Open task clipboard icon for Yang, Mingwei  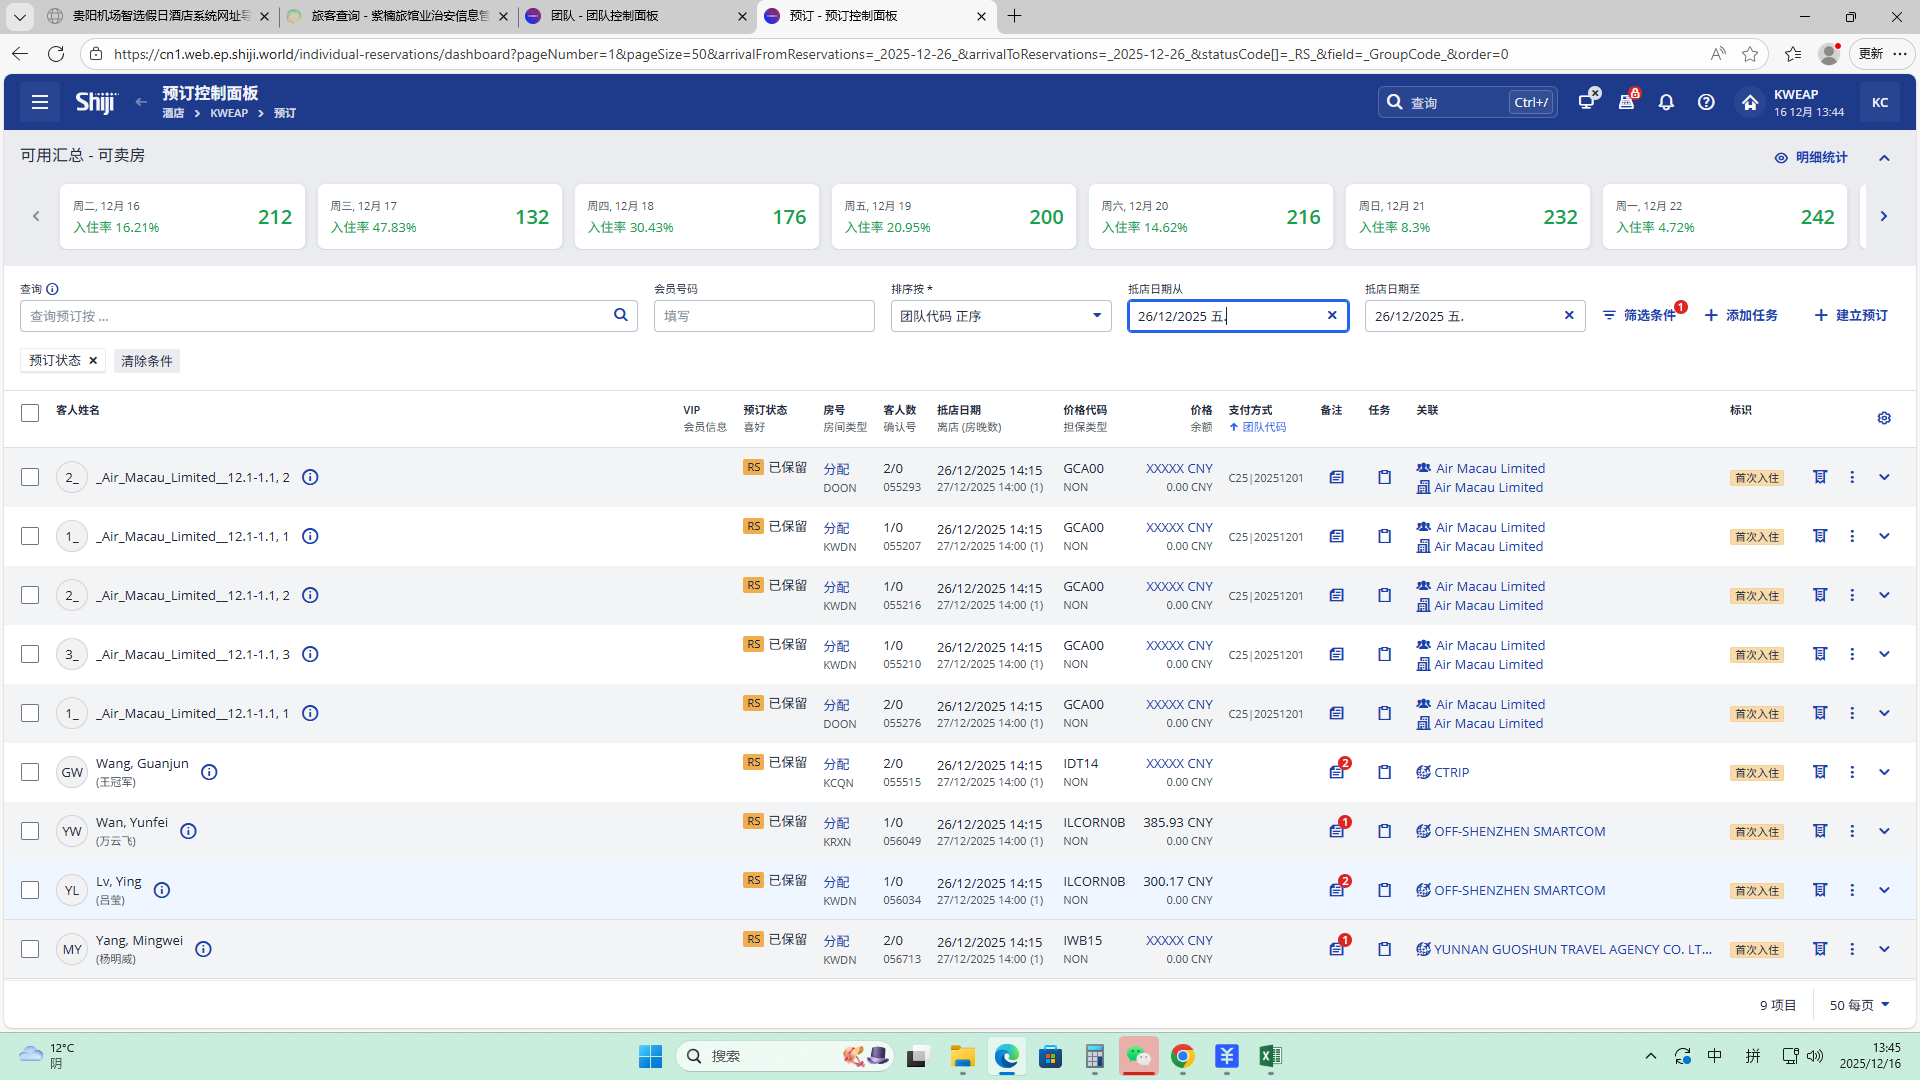(x=1384, y=949)
